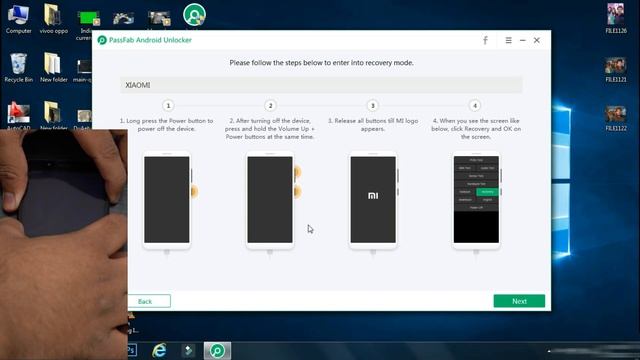
Task: Minimize the PassFab Android Unlocker window
Action: pos(522,40)
